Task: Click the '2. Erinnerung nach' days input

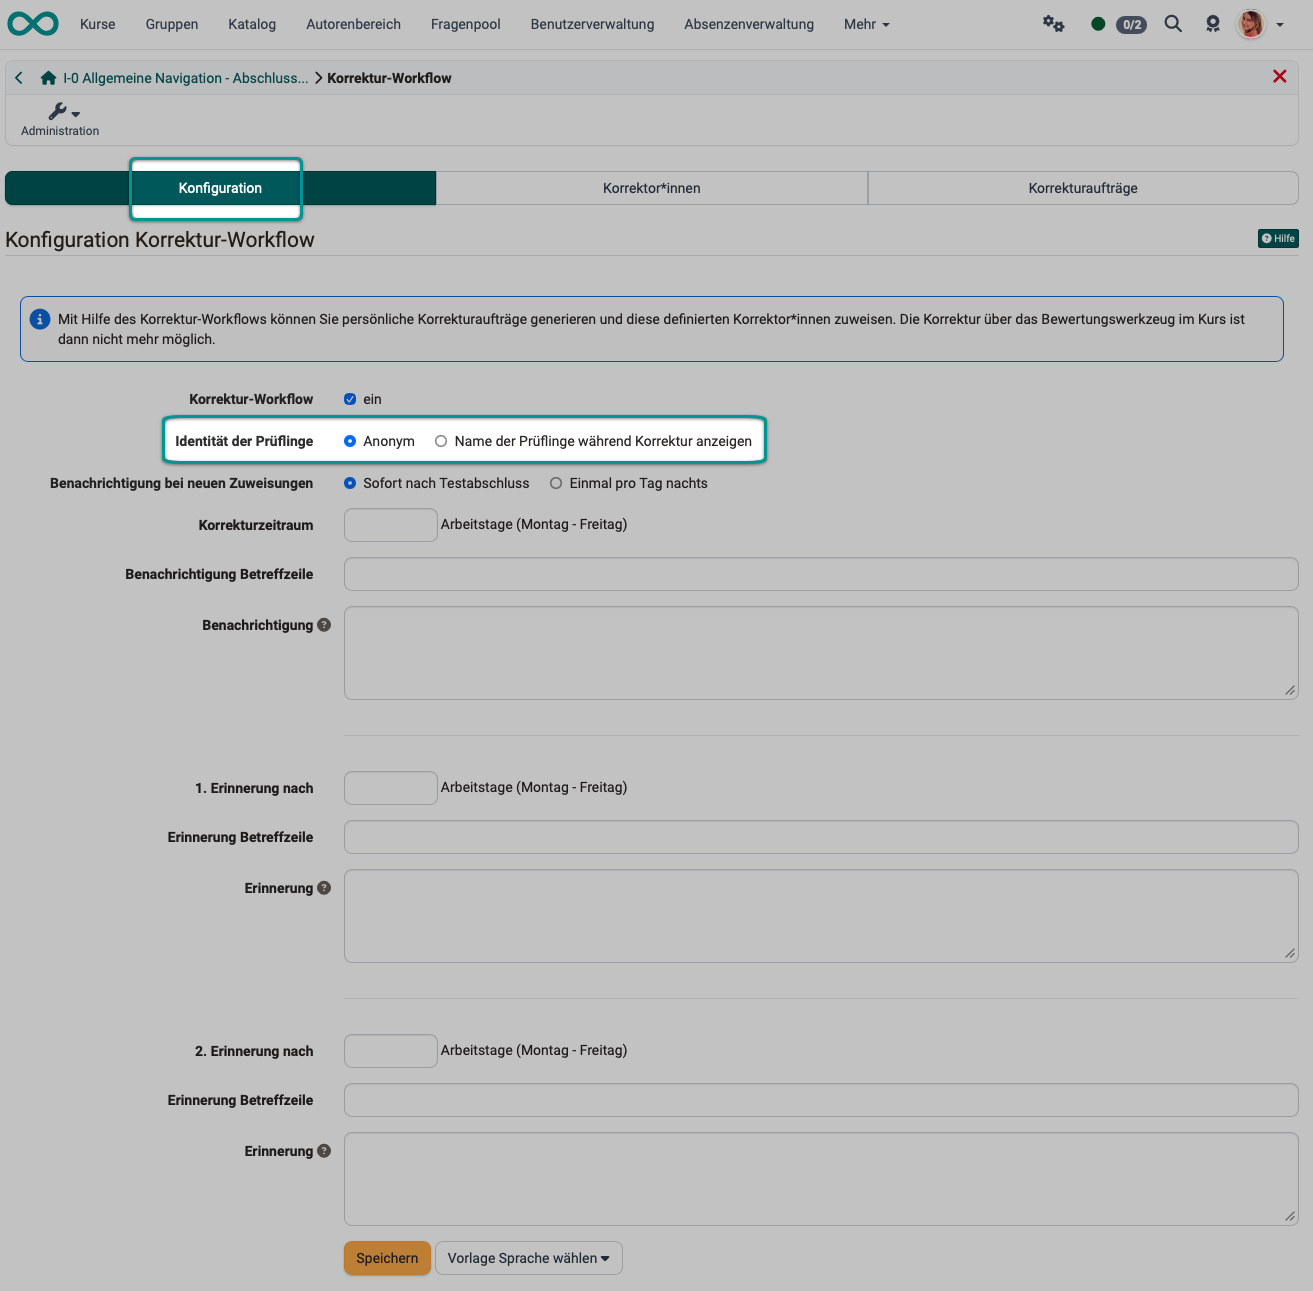Action: pos(391,1051)
